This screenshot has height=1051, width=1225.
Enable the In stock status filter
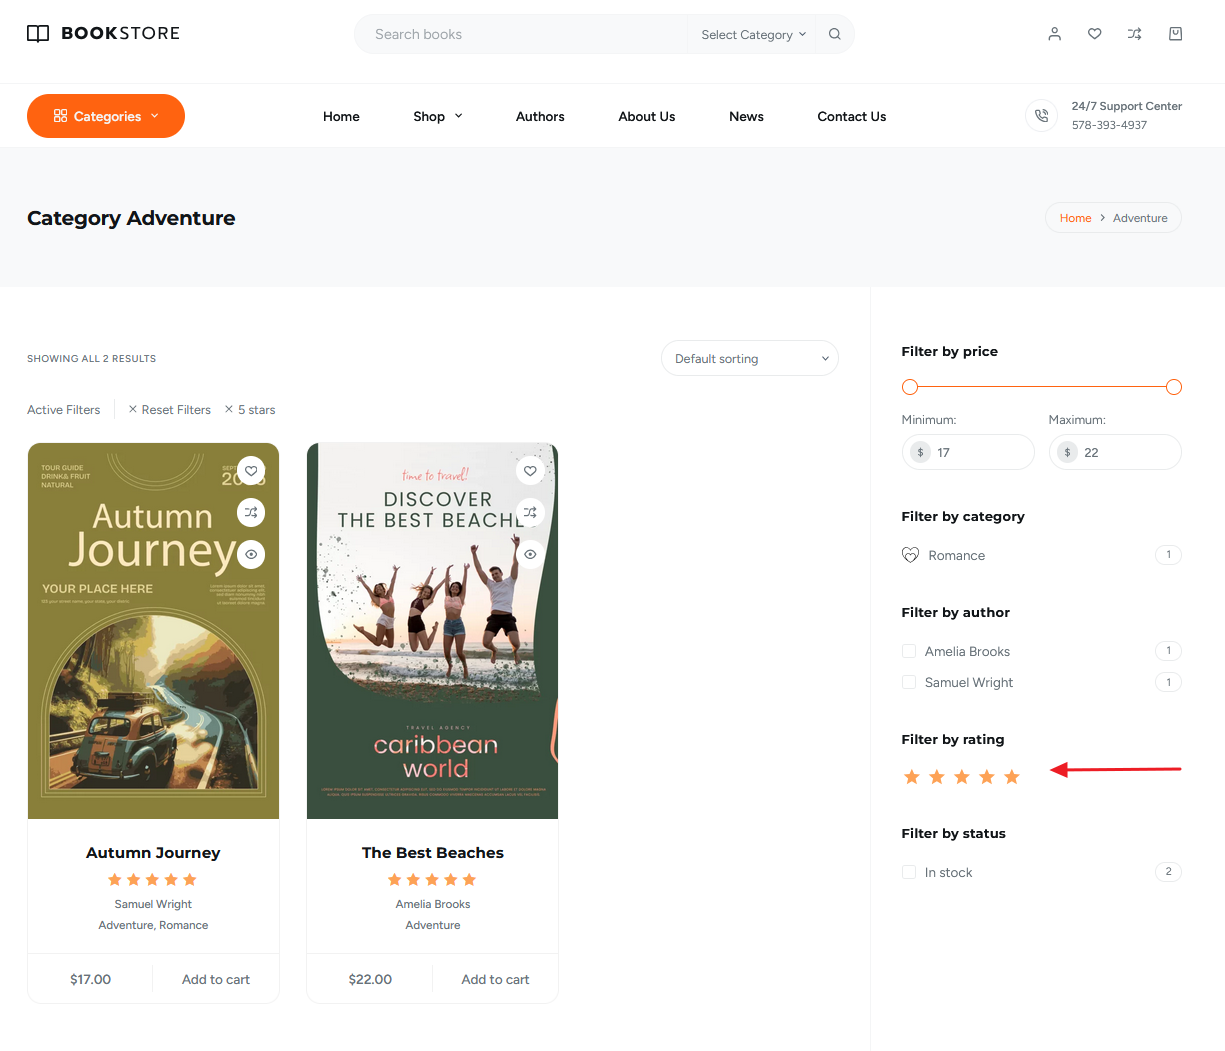[x=908, y=871]
